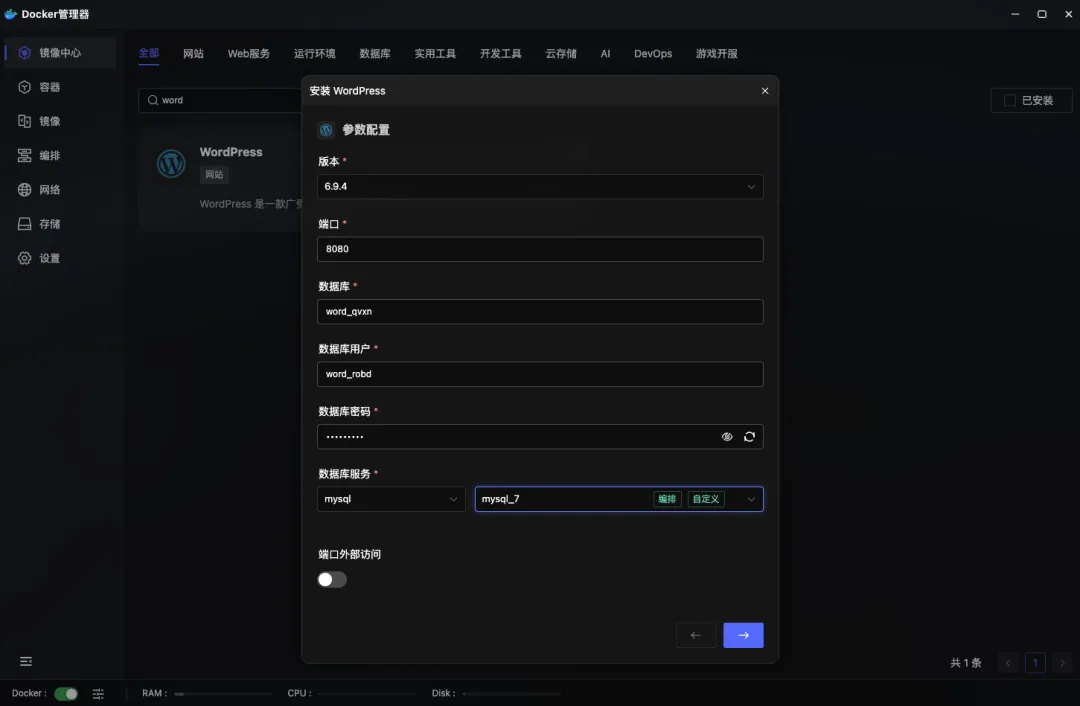Select the 开发工具 tab
Screen dimensions: 1080x706
point(501,54)
